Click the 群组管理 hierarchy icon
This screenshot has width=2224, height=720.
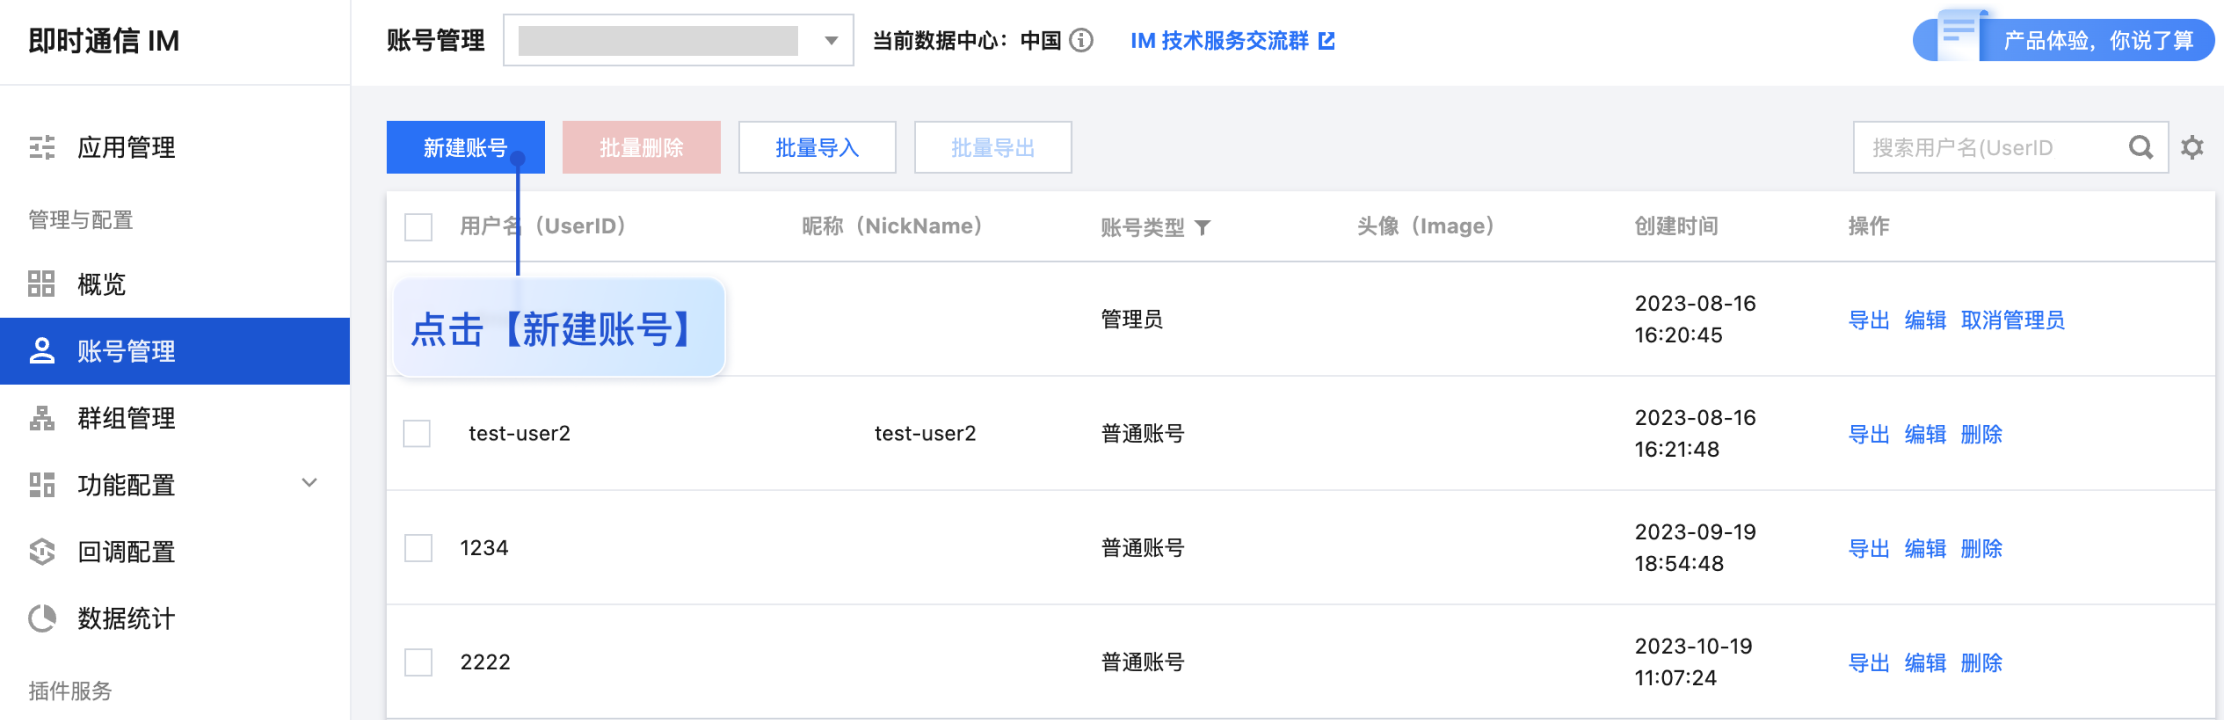42,418
